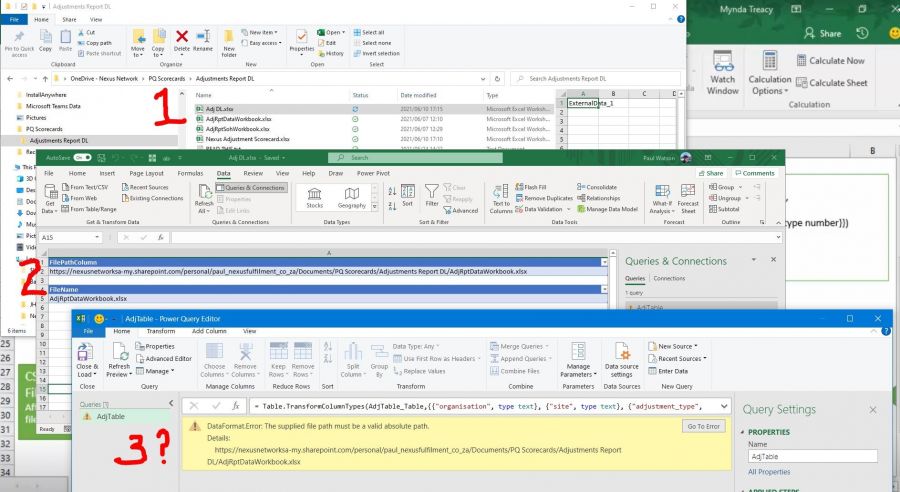Viewport: 900px width, 492px height.
Task: Click Get Data in Excel Data tab
Action: click(51, 198)
